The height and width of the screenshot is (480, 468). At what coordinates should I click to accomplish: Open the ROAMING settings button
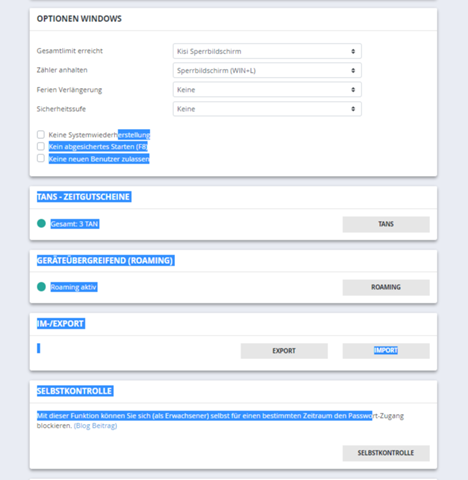(386, 287)
